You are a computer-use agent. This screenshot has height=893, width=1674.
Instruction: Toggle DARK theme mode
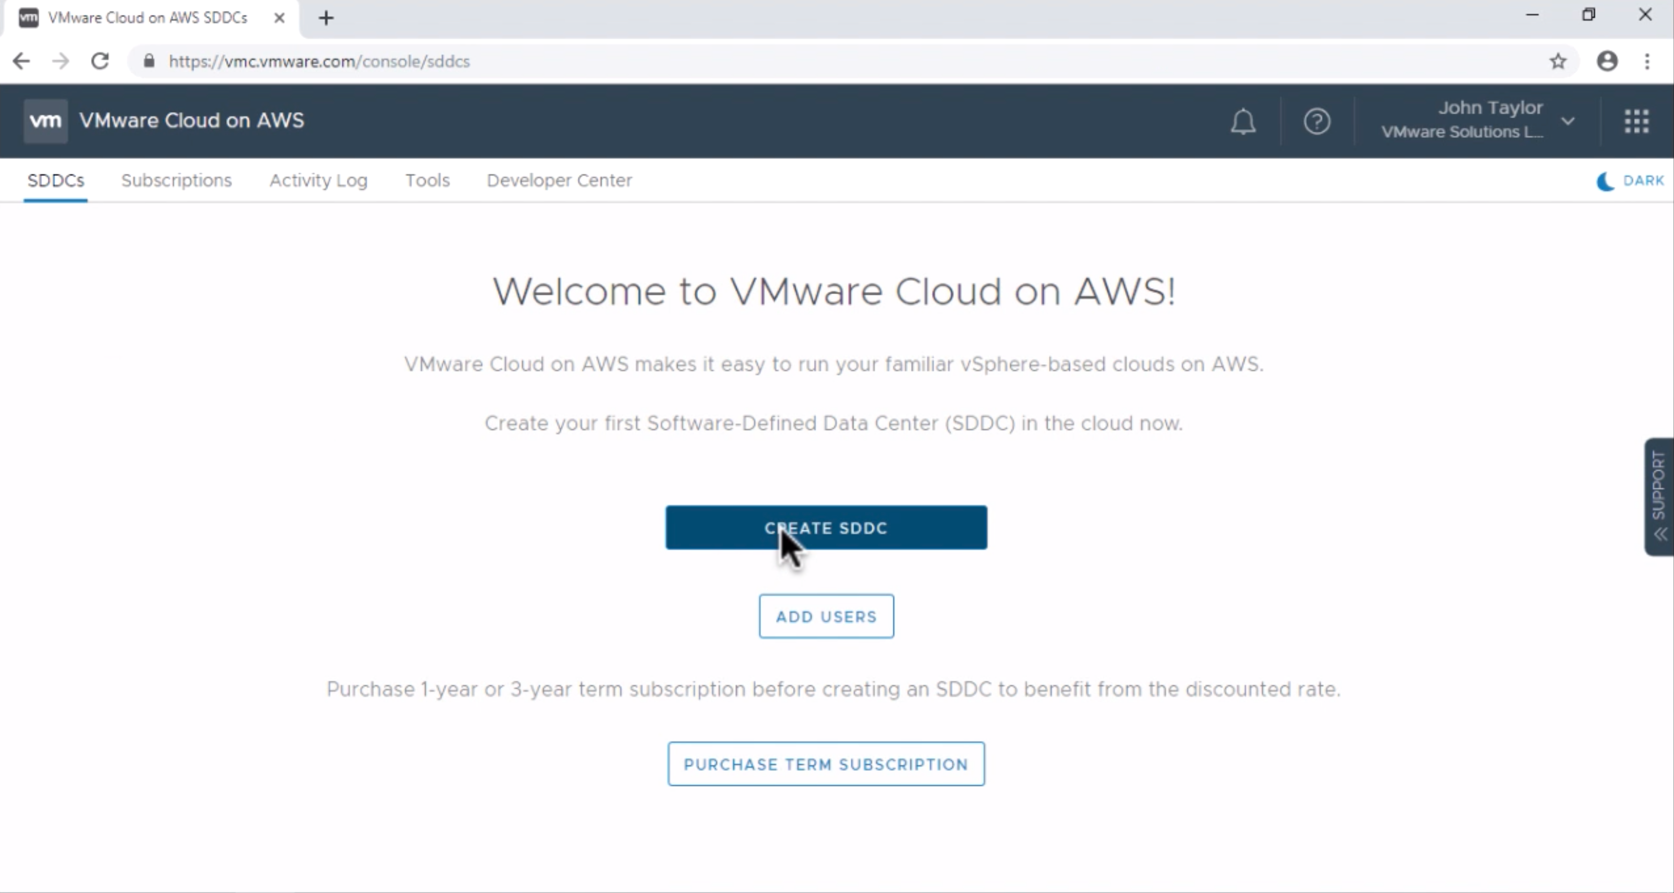point(1630,181)
